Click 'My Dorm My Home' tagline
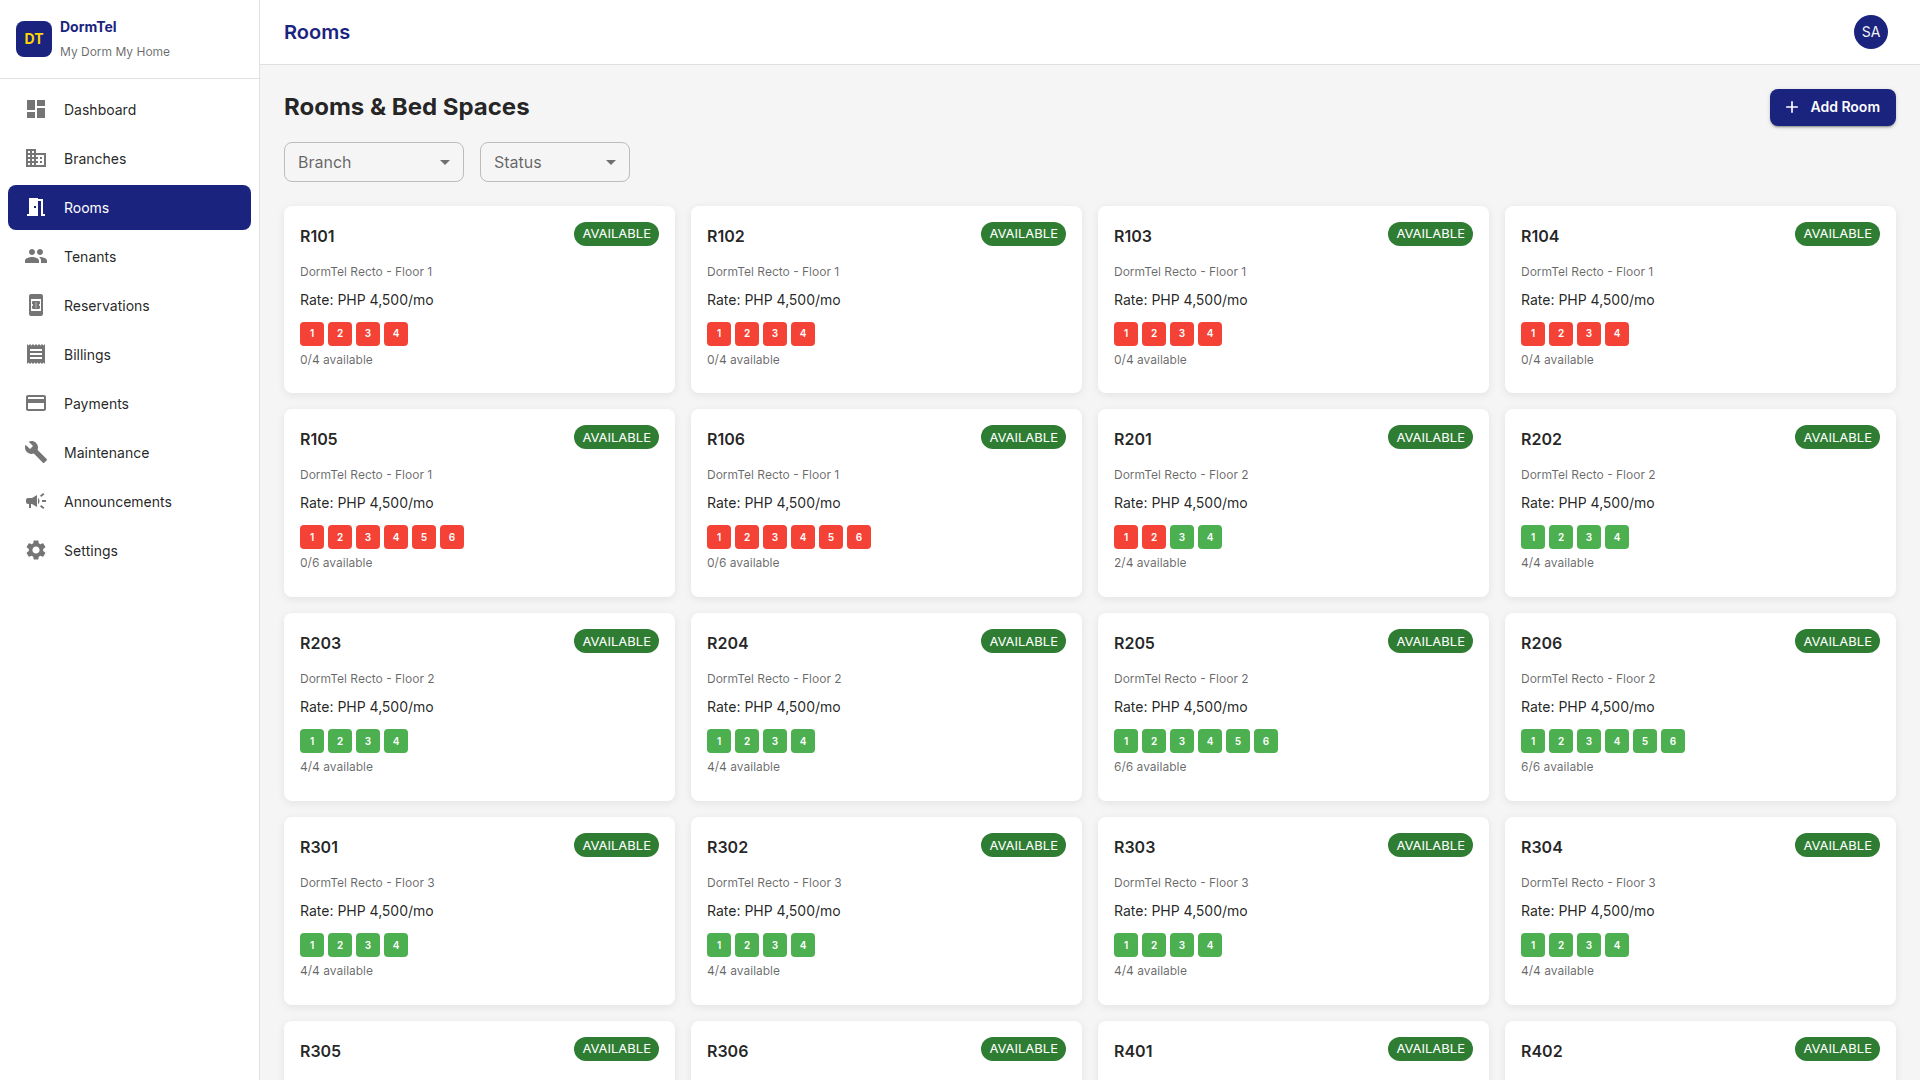The image size is (1920, 1080). [x=115, y=52]
